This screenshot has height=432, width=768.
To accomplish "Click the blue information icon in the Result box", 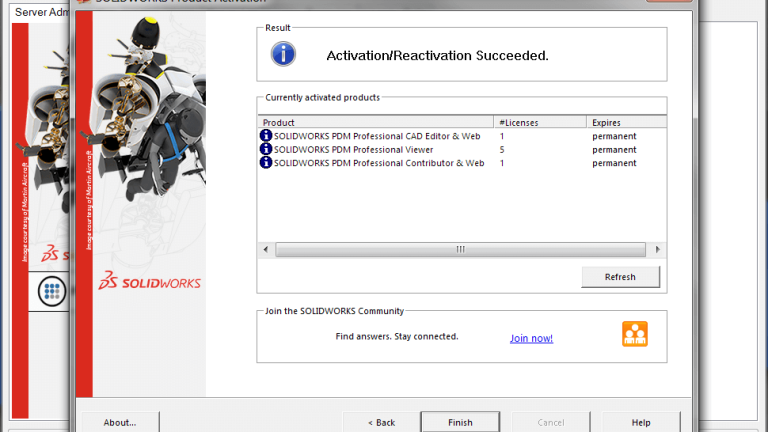I will click(283, 54).
